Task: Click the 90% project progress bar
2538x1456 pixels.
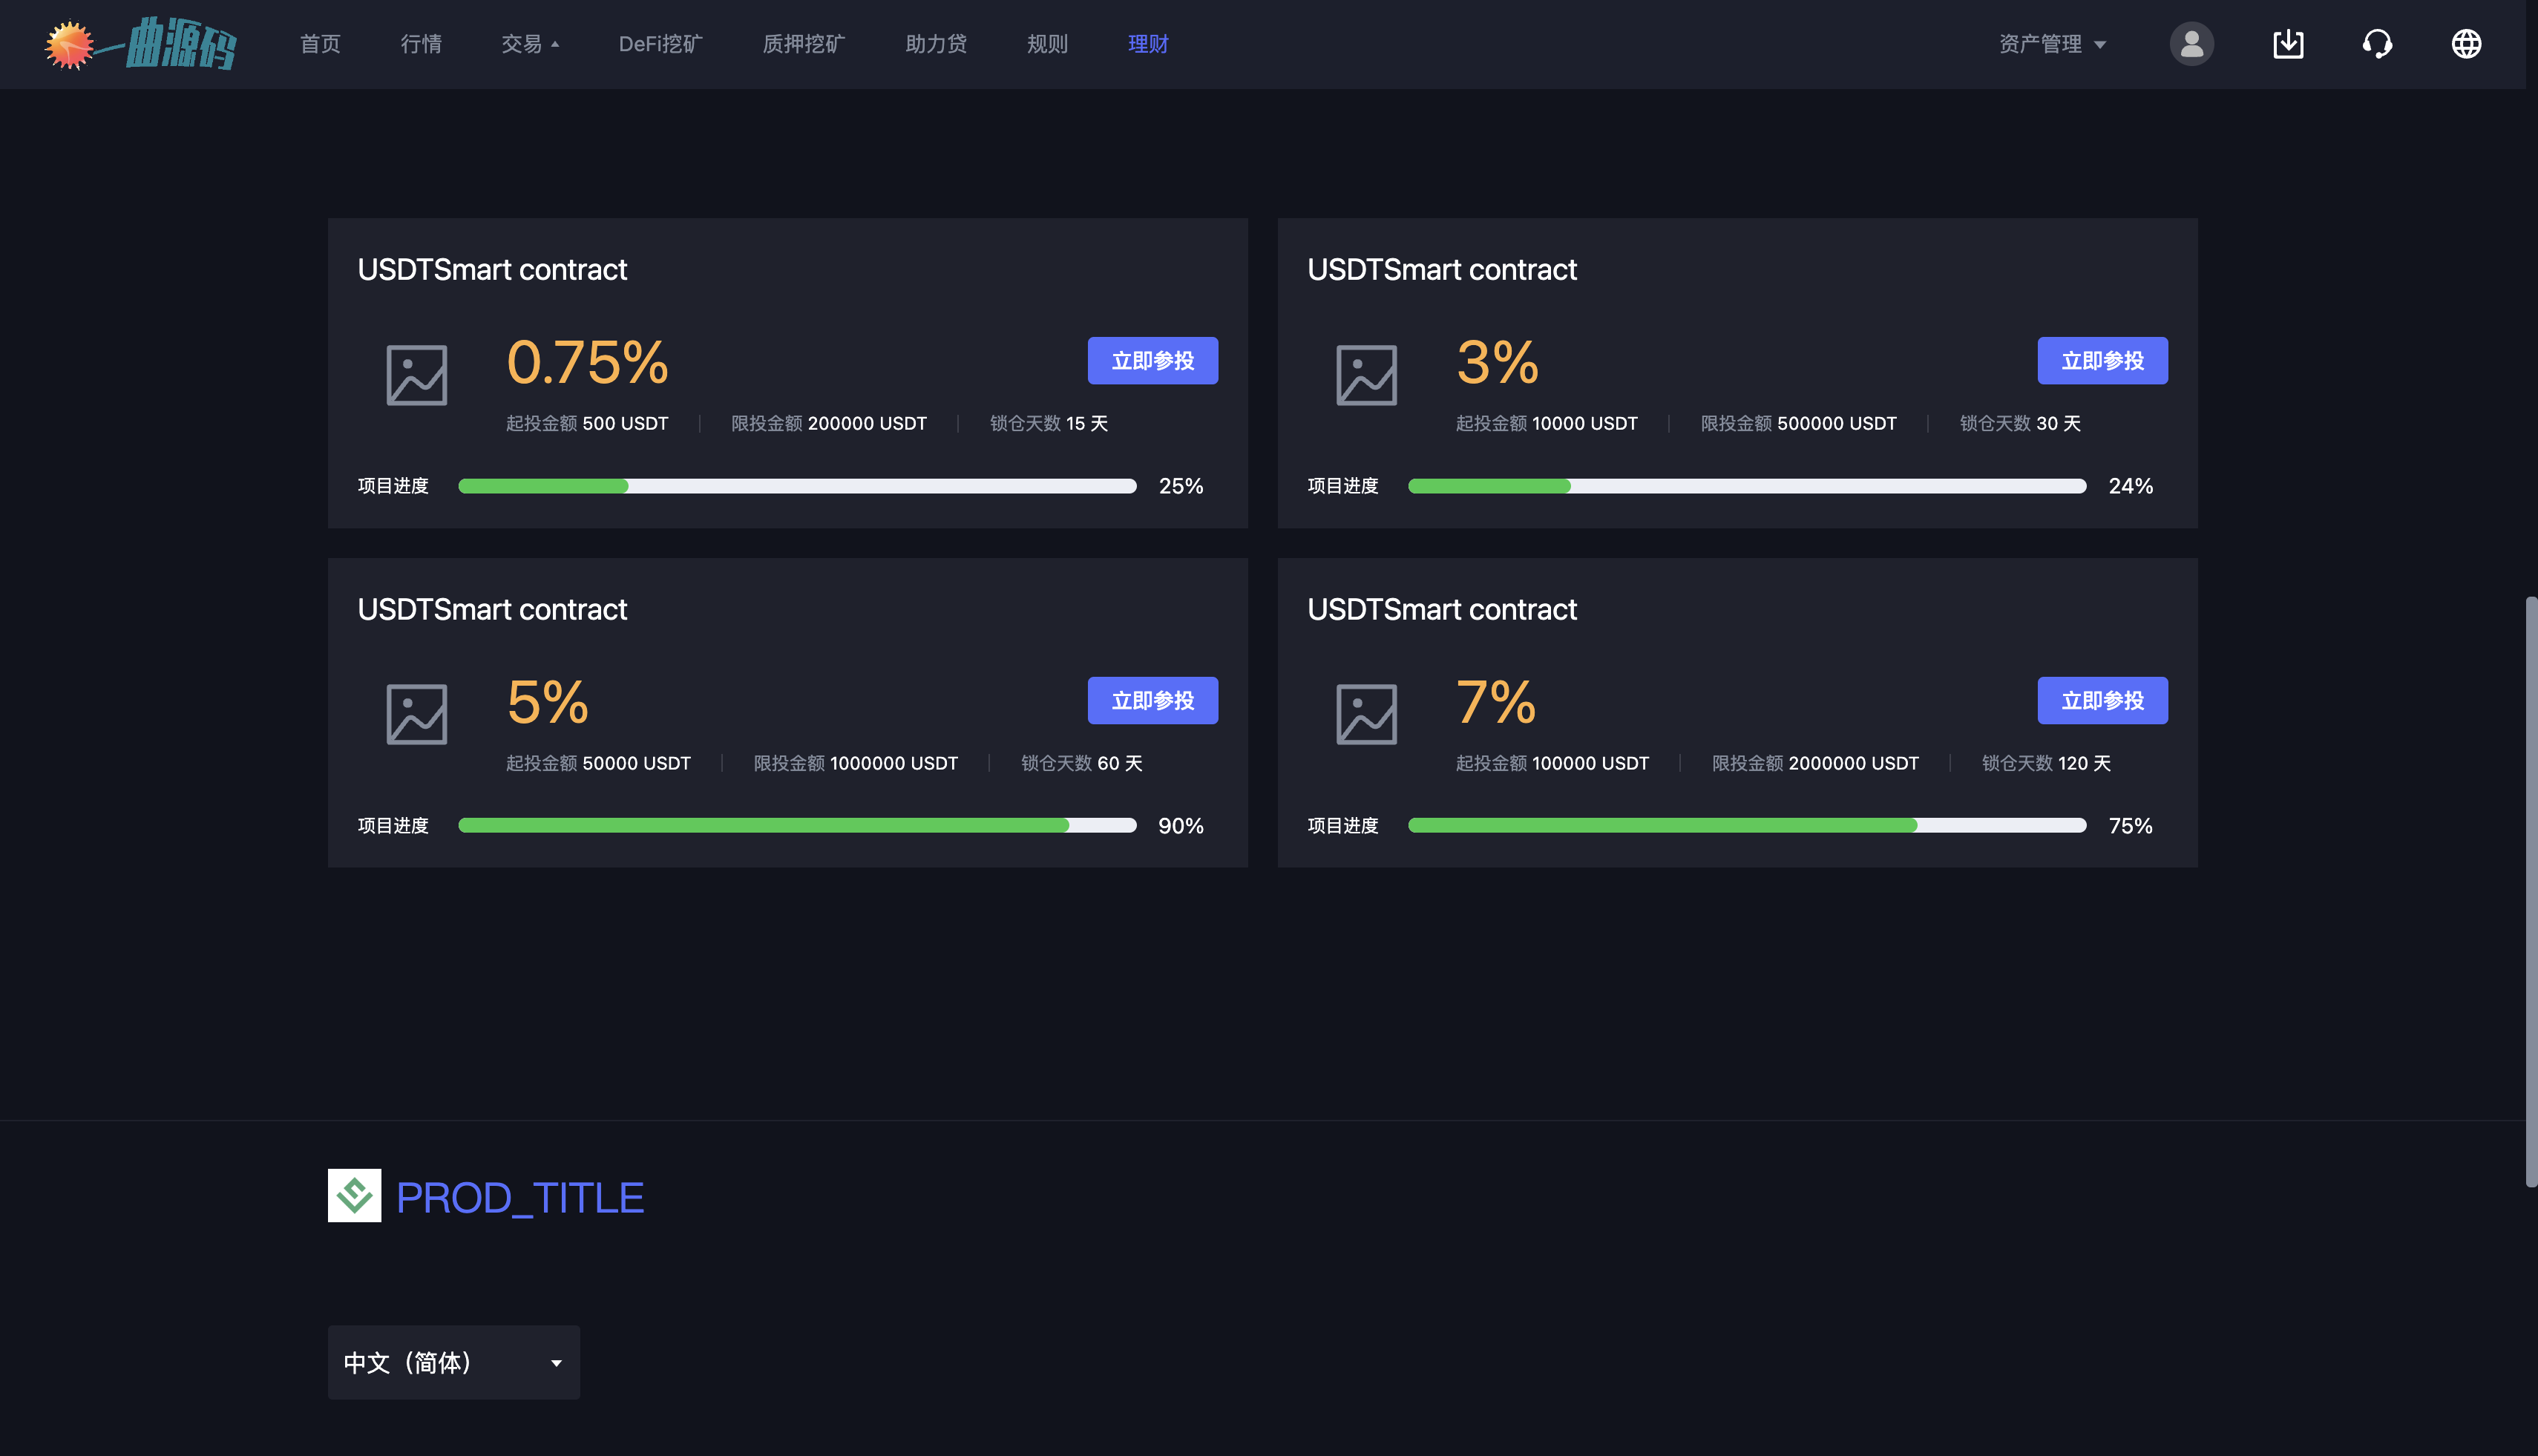Action: 797,825
